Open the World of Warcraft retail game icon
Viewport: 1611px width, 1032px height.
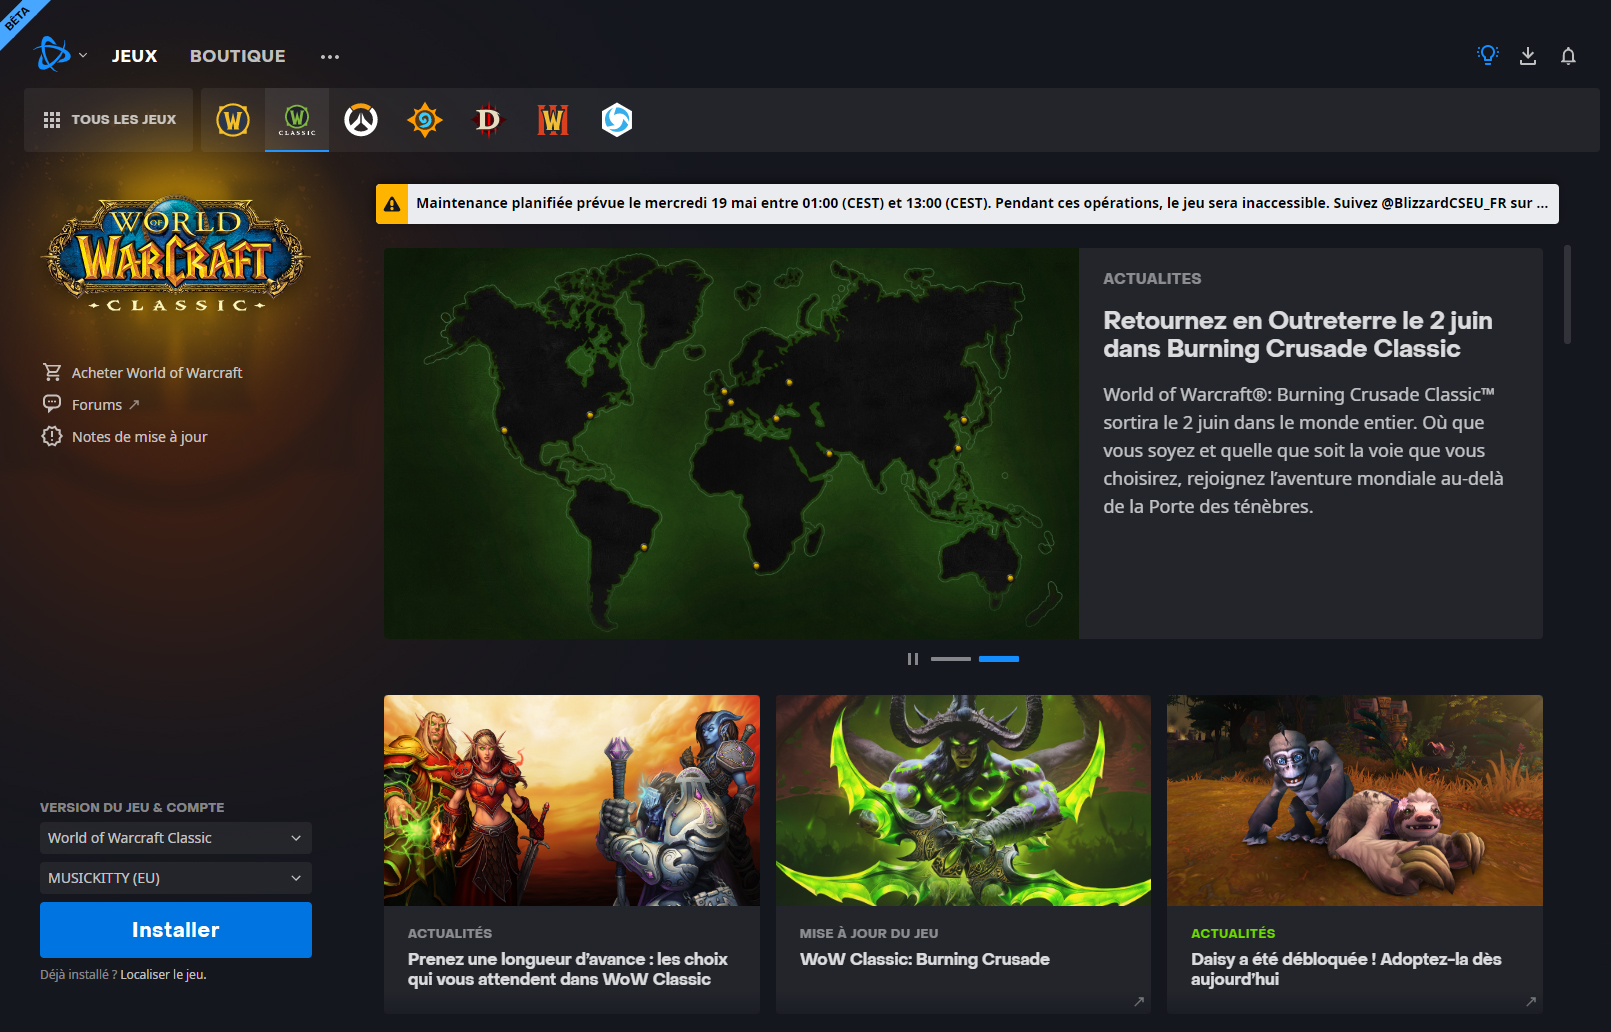click(233, 120)
